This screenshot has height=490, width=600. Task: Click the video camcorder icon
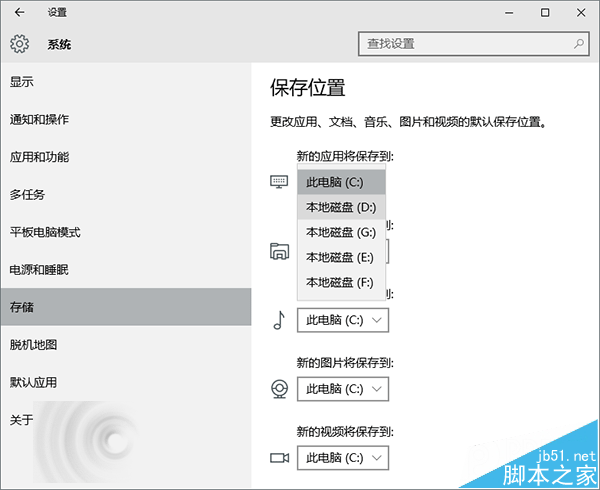pyautogui.click(x=279, y=457)
